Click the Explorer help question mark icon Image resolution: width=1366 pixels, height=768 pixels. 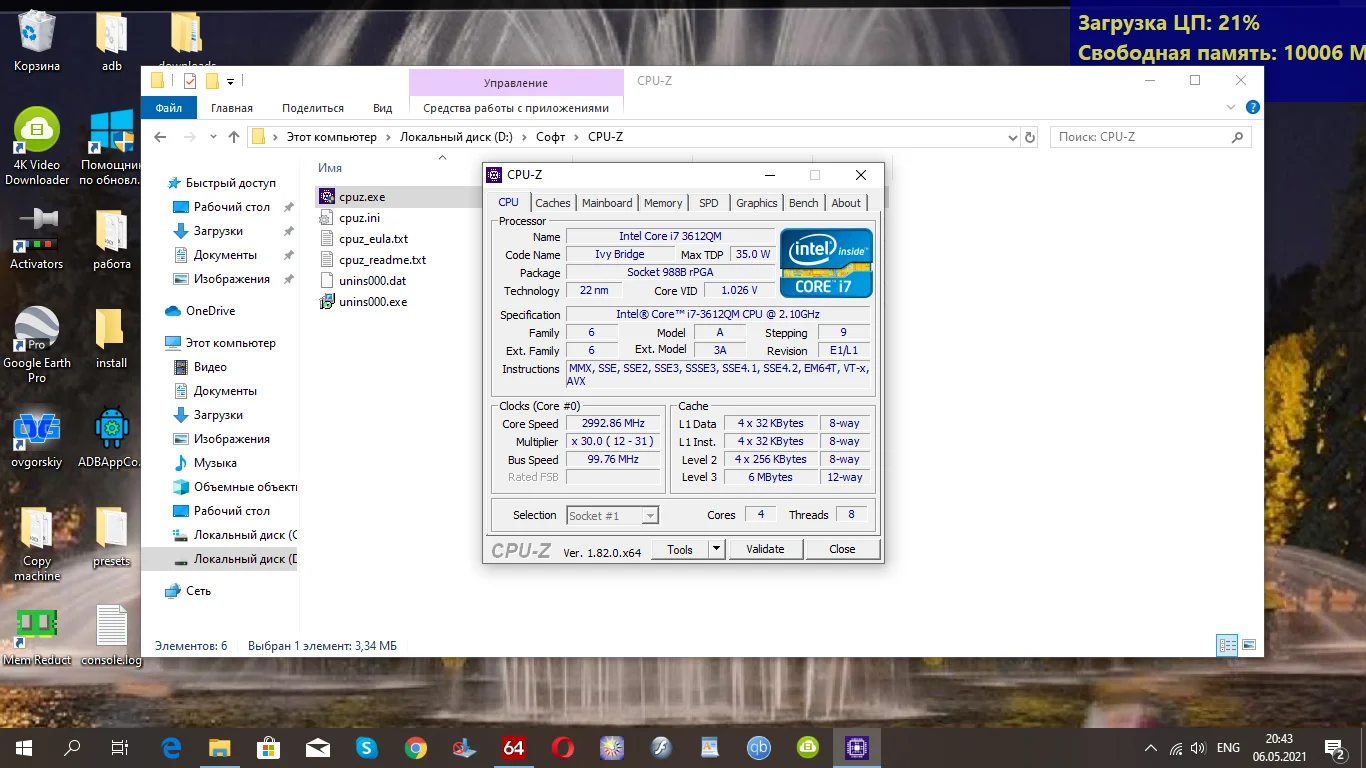click(1252, 108)
